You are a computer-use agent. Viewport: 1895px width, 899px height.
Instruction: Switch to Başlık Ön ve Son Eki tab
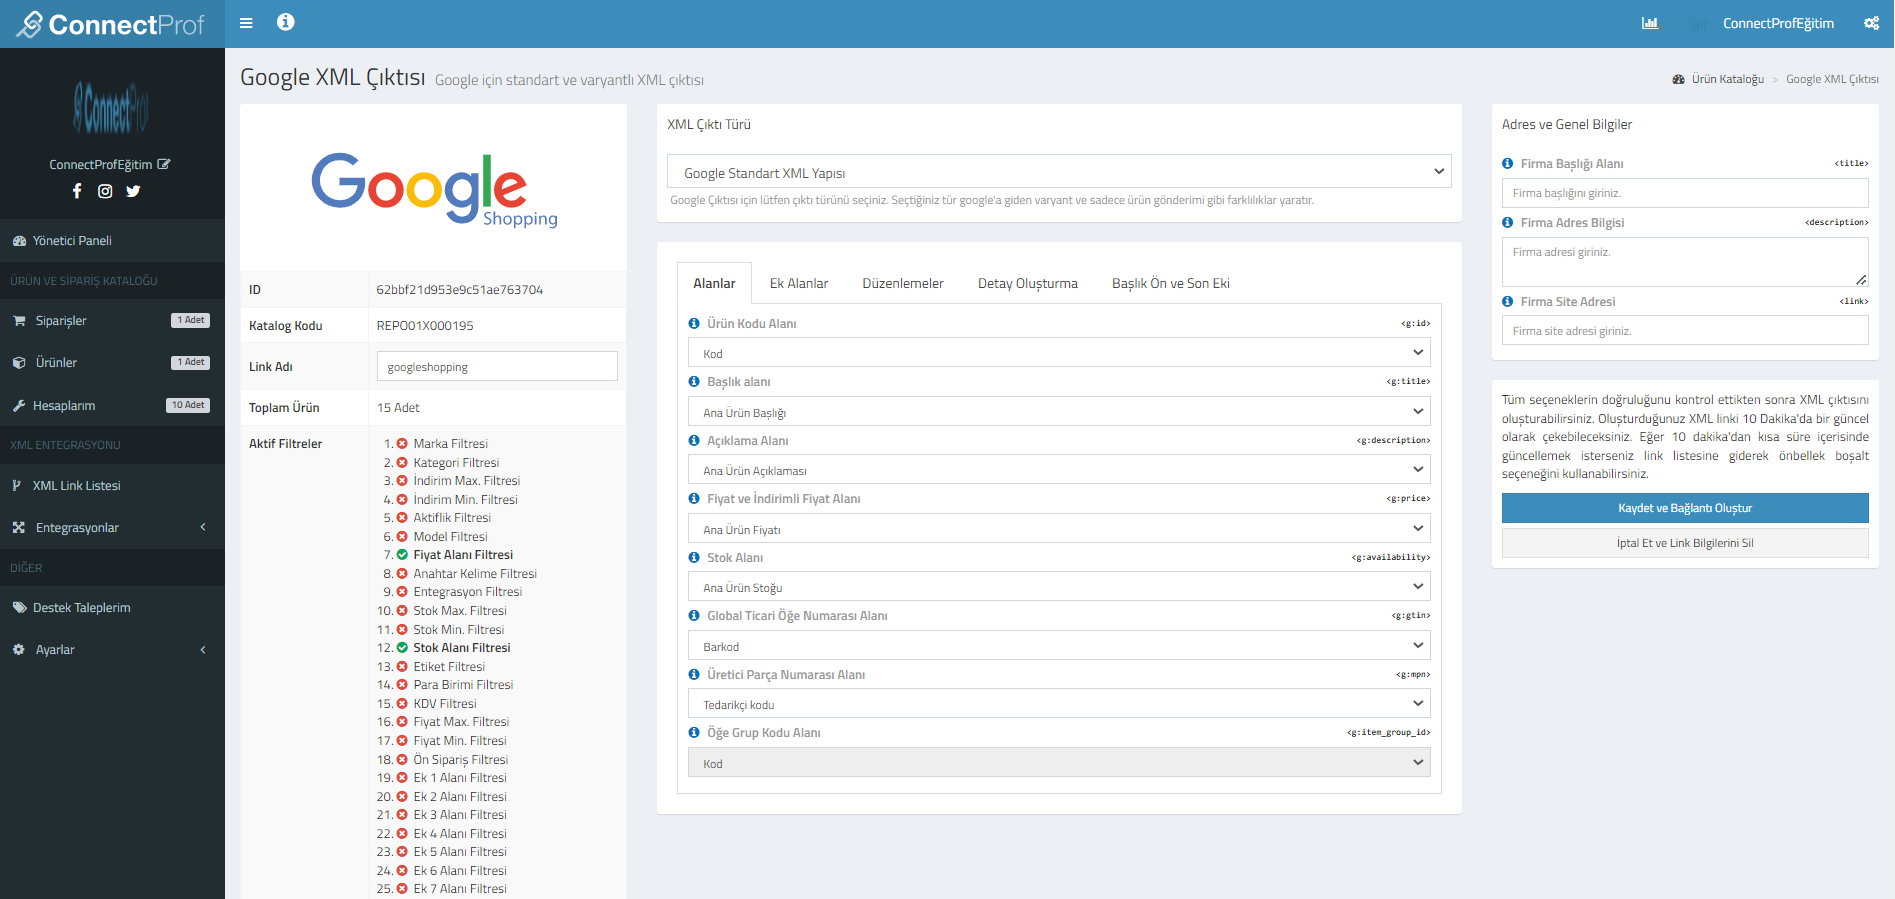(x=1171, y=283)
